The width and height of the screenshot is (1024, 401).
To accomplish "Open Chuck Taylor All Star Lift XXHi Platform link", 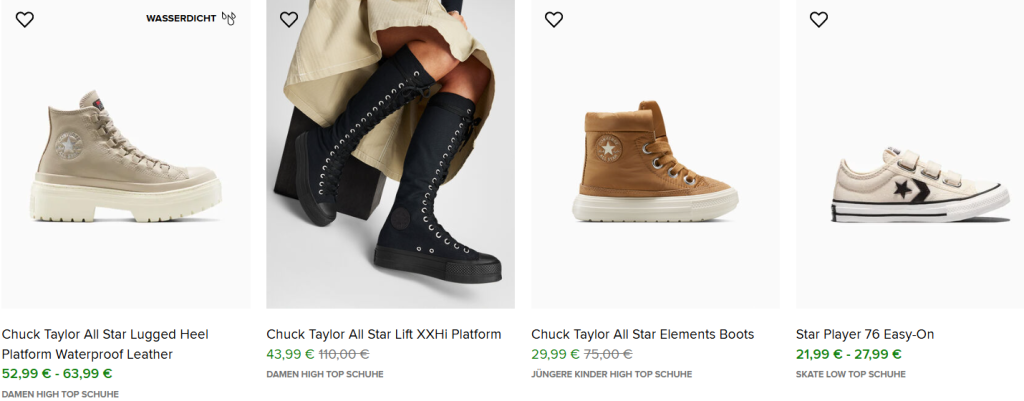I will [383, 334].
